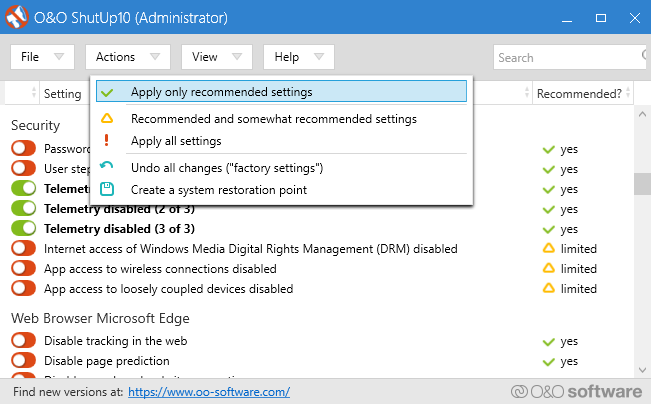Click the scrollbar up arrow

(642, 114)
